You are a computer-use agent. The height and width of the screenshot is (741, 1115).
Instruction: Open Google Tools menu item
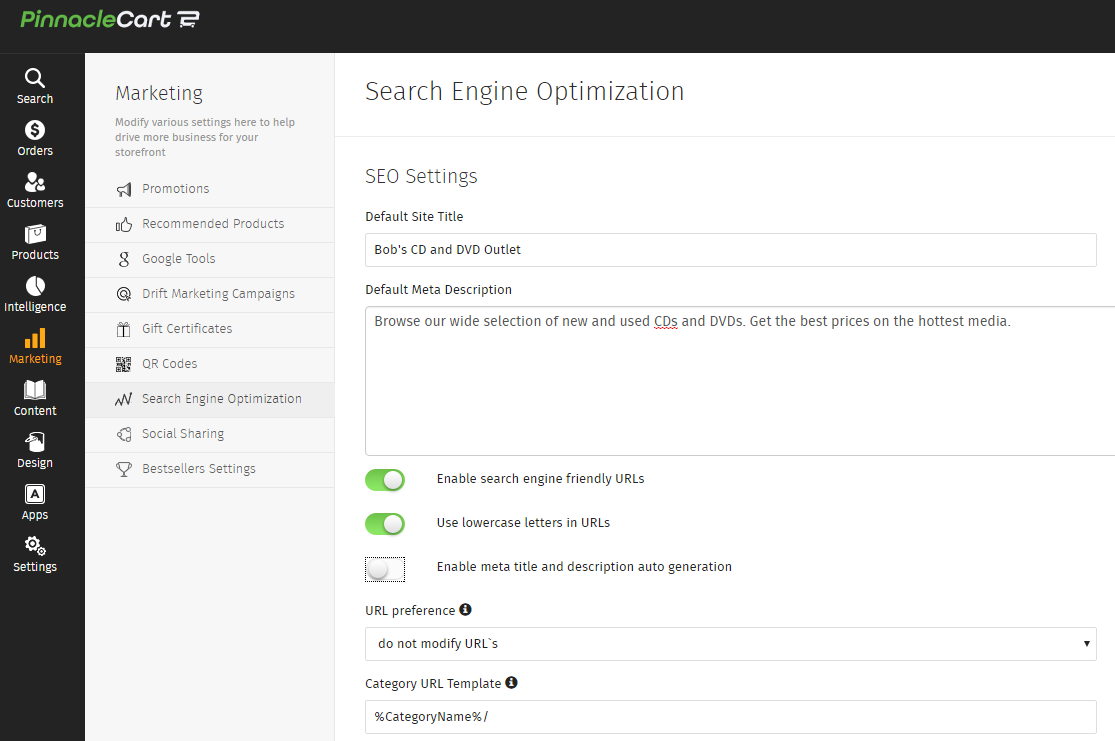coord(210,259)
